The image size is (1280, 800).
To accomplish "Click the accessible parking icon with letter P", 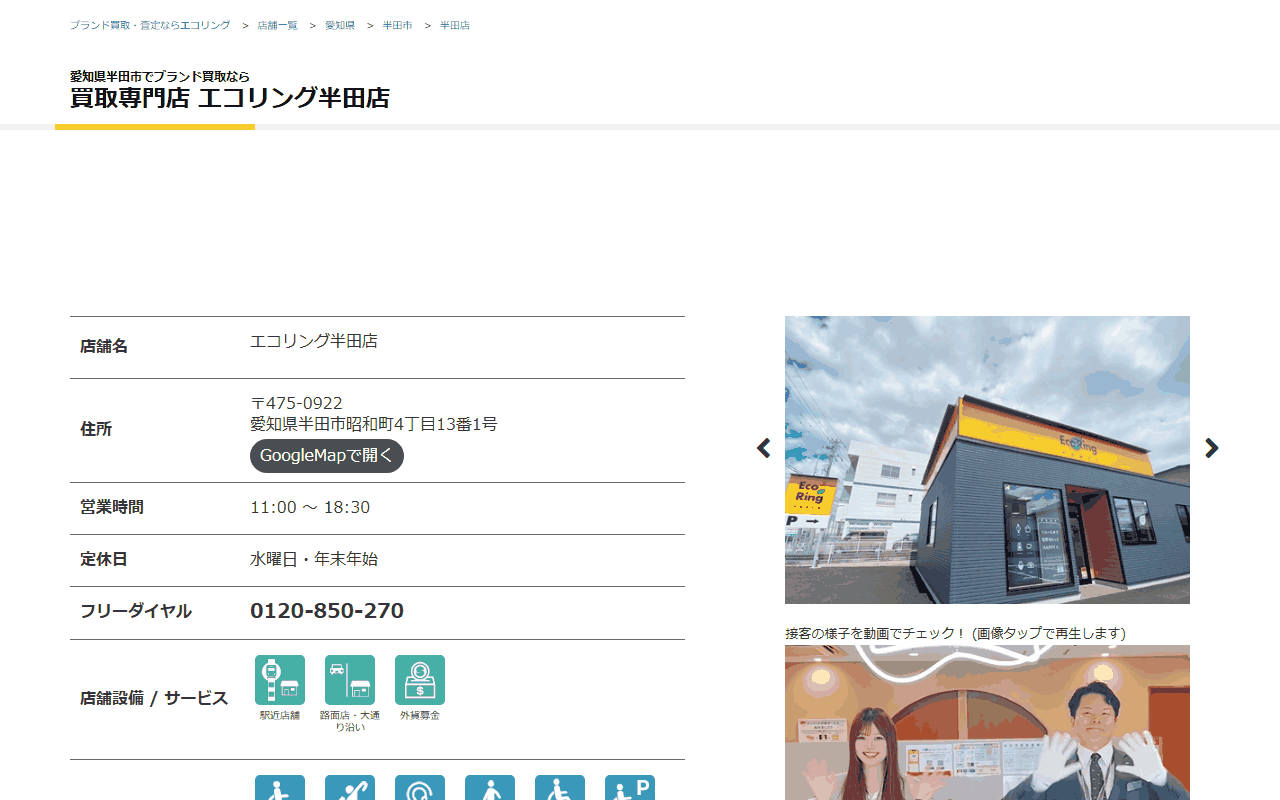I will pyautogui.click(x=630, y=788).
